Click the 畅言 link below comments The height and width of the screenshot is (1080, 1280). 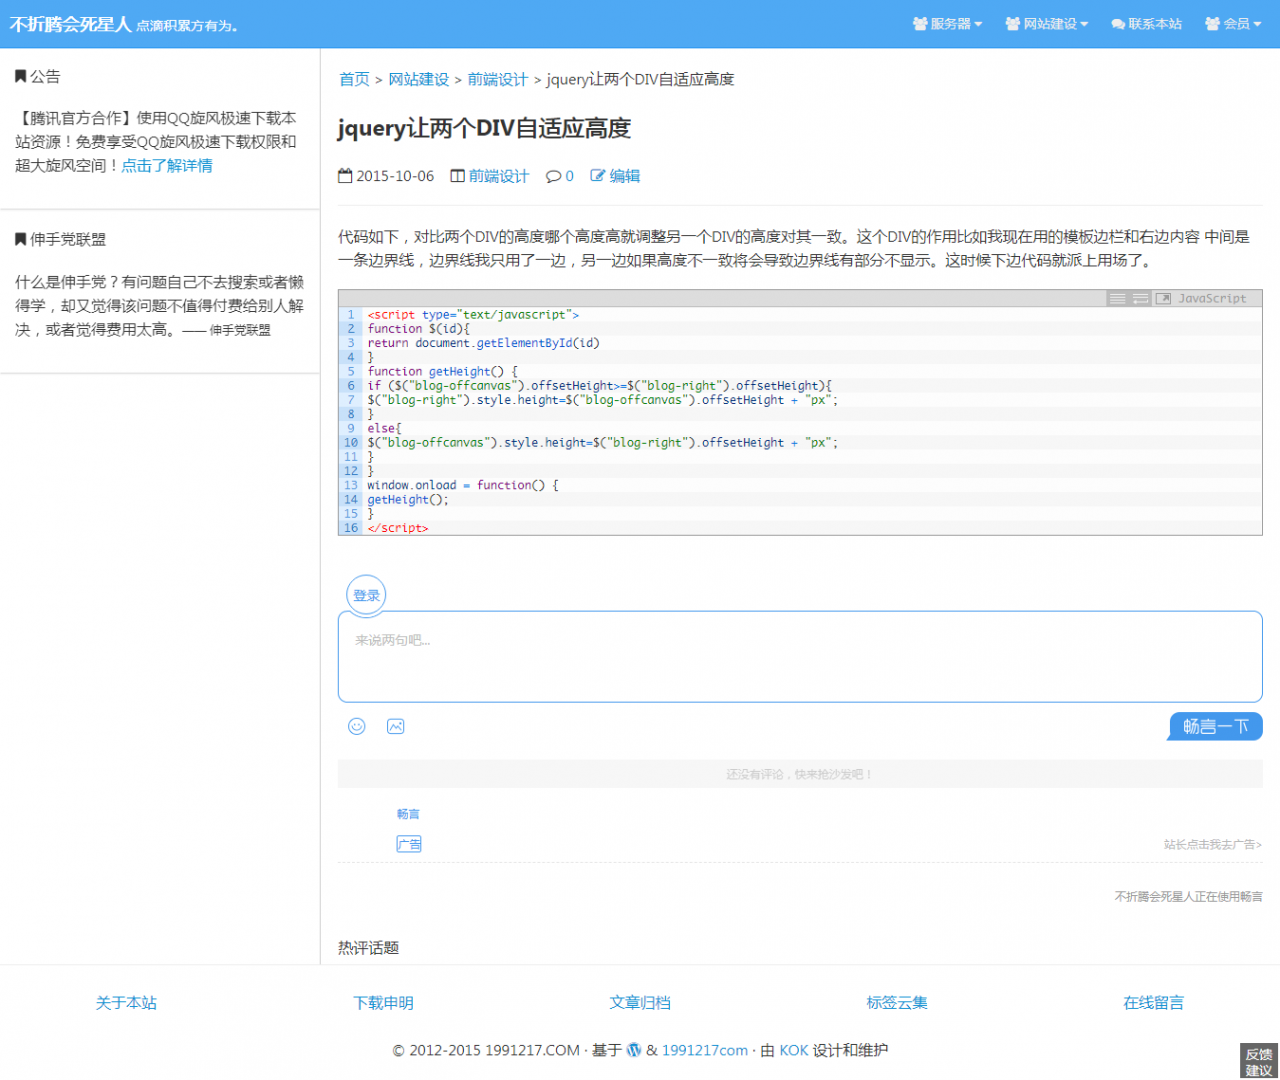coord(408,814)
